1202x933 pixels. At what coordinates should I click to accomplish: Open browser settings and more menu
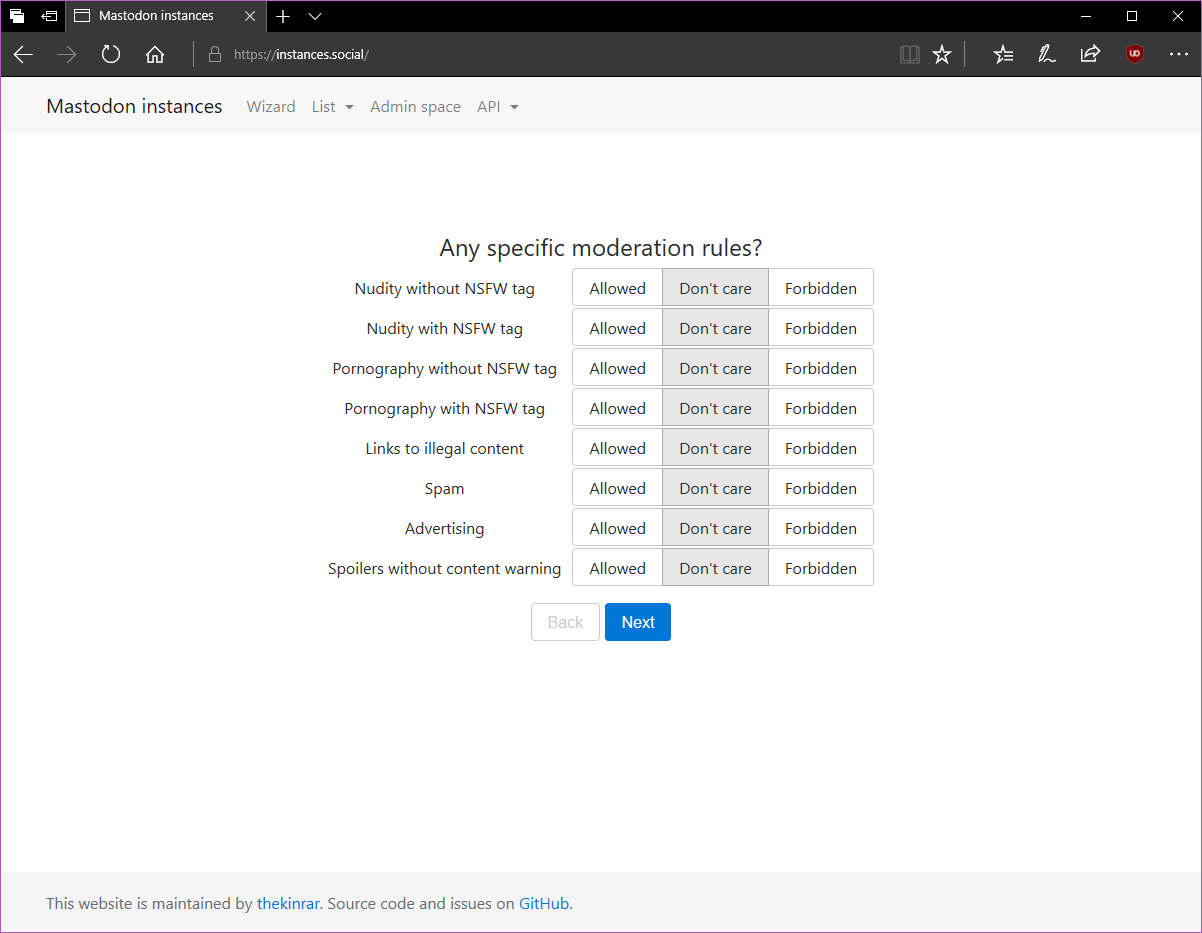[x=1179, y=55]
